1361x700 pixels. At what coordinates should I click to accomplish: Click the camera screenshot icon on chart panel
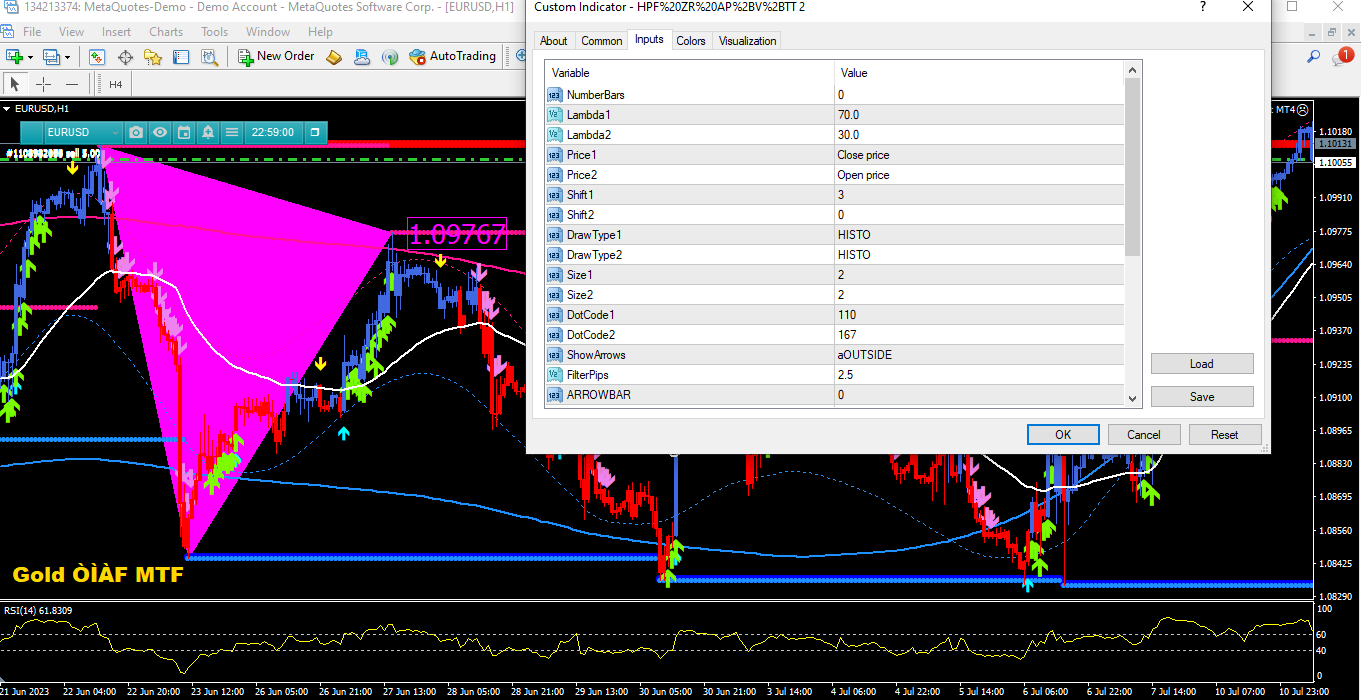click(x=136, y=132)
